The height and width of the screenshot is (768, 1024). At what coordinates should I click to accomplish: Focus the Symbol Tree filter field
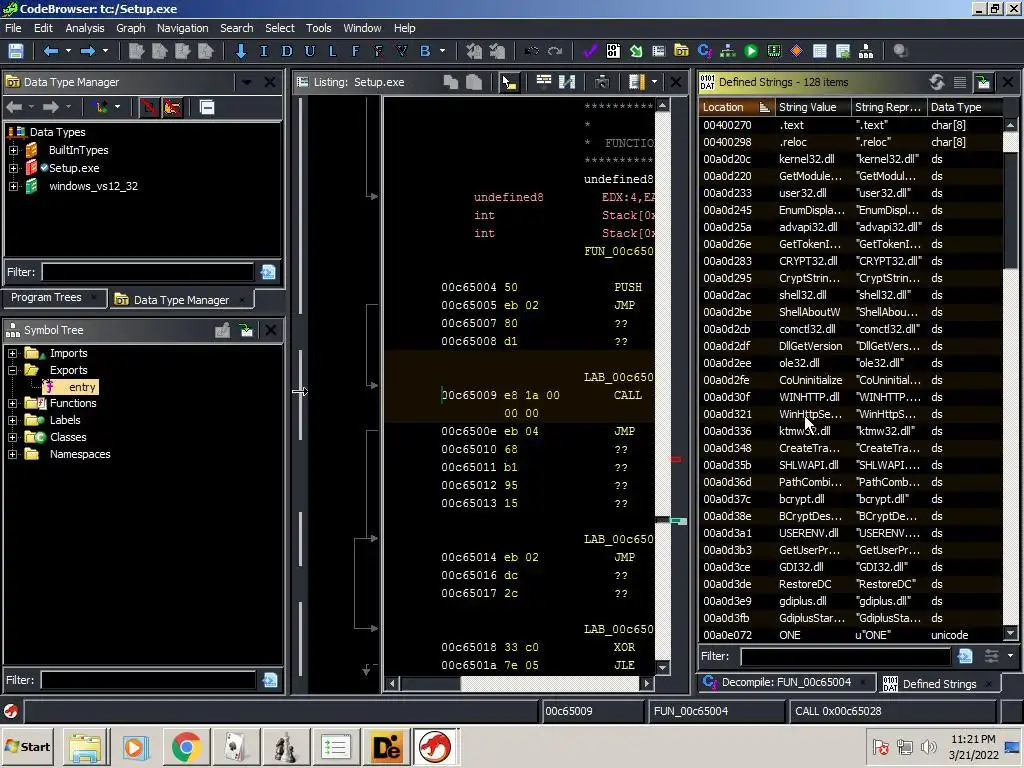tap(148, 680)
